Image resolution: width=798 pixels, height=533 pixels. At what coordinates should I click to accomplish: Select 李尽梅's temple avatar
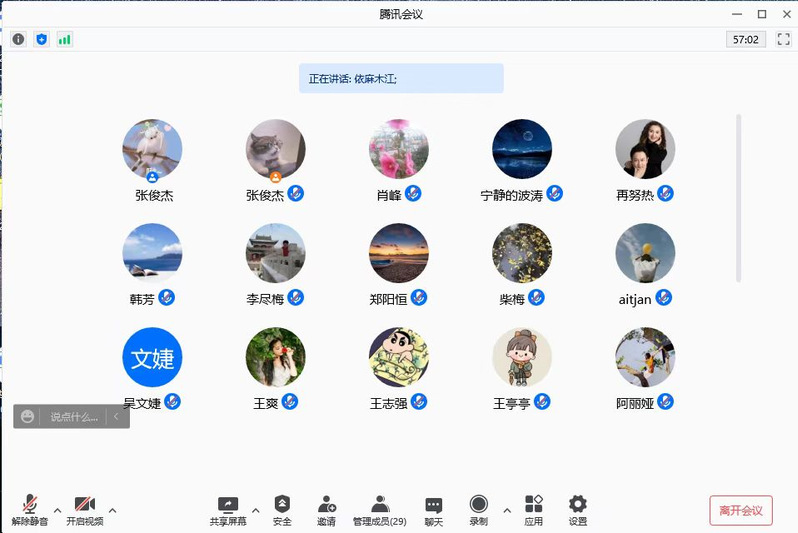[x=276, y=253]
